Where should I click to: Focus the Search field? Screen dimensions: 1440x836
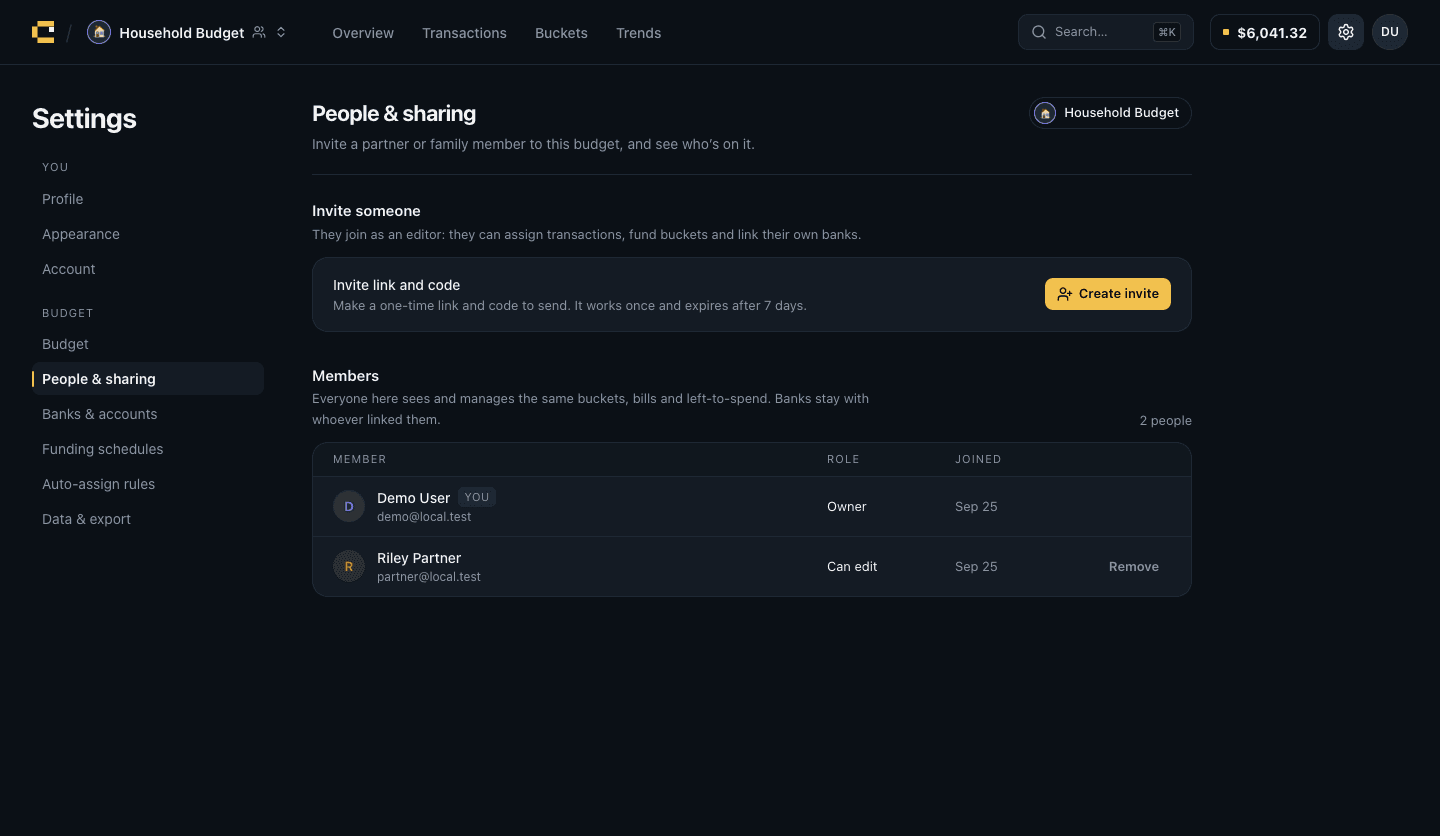point(1106,32)
